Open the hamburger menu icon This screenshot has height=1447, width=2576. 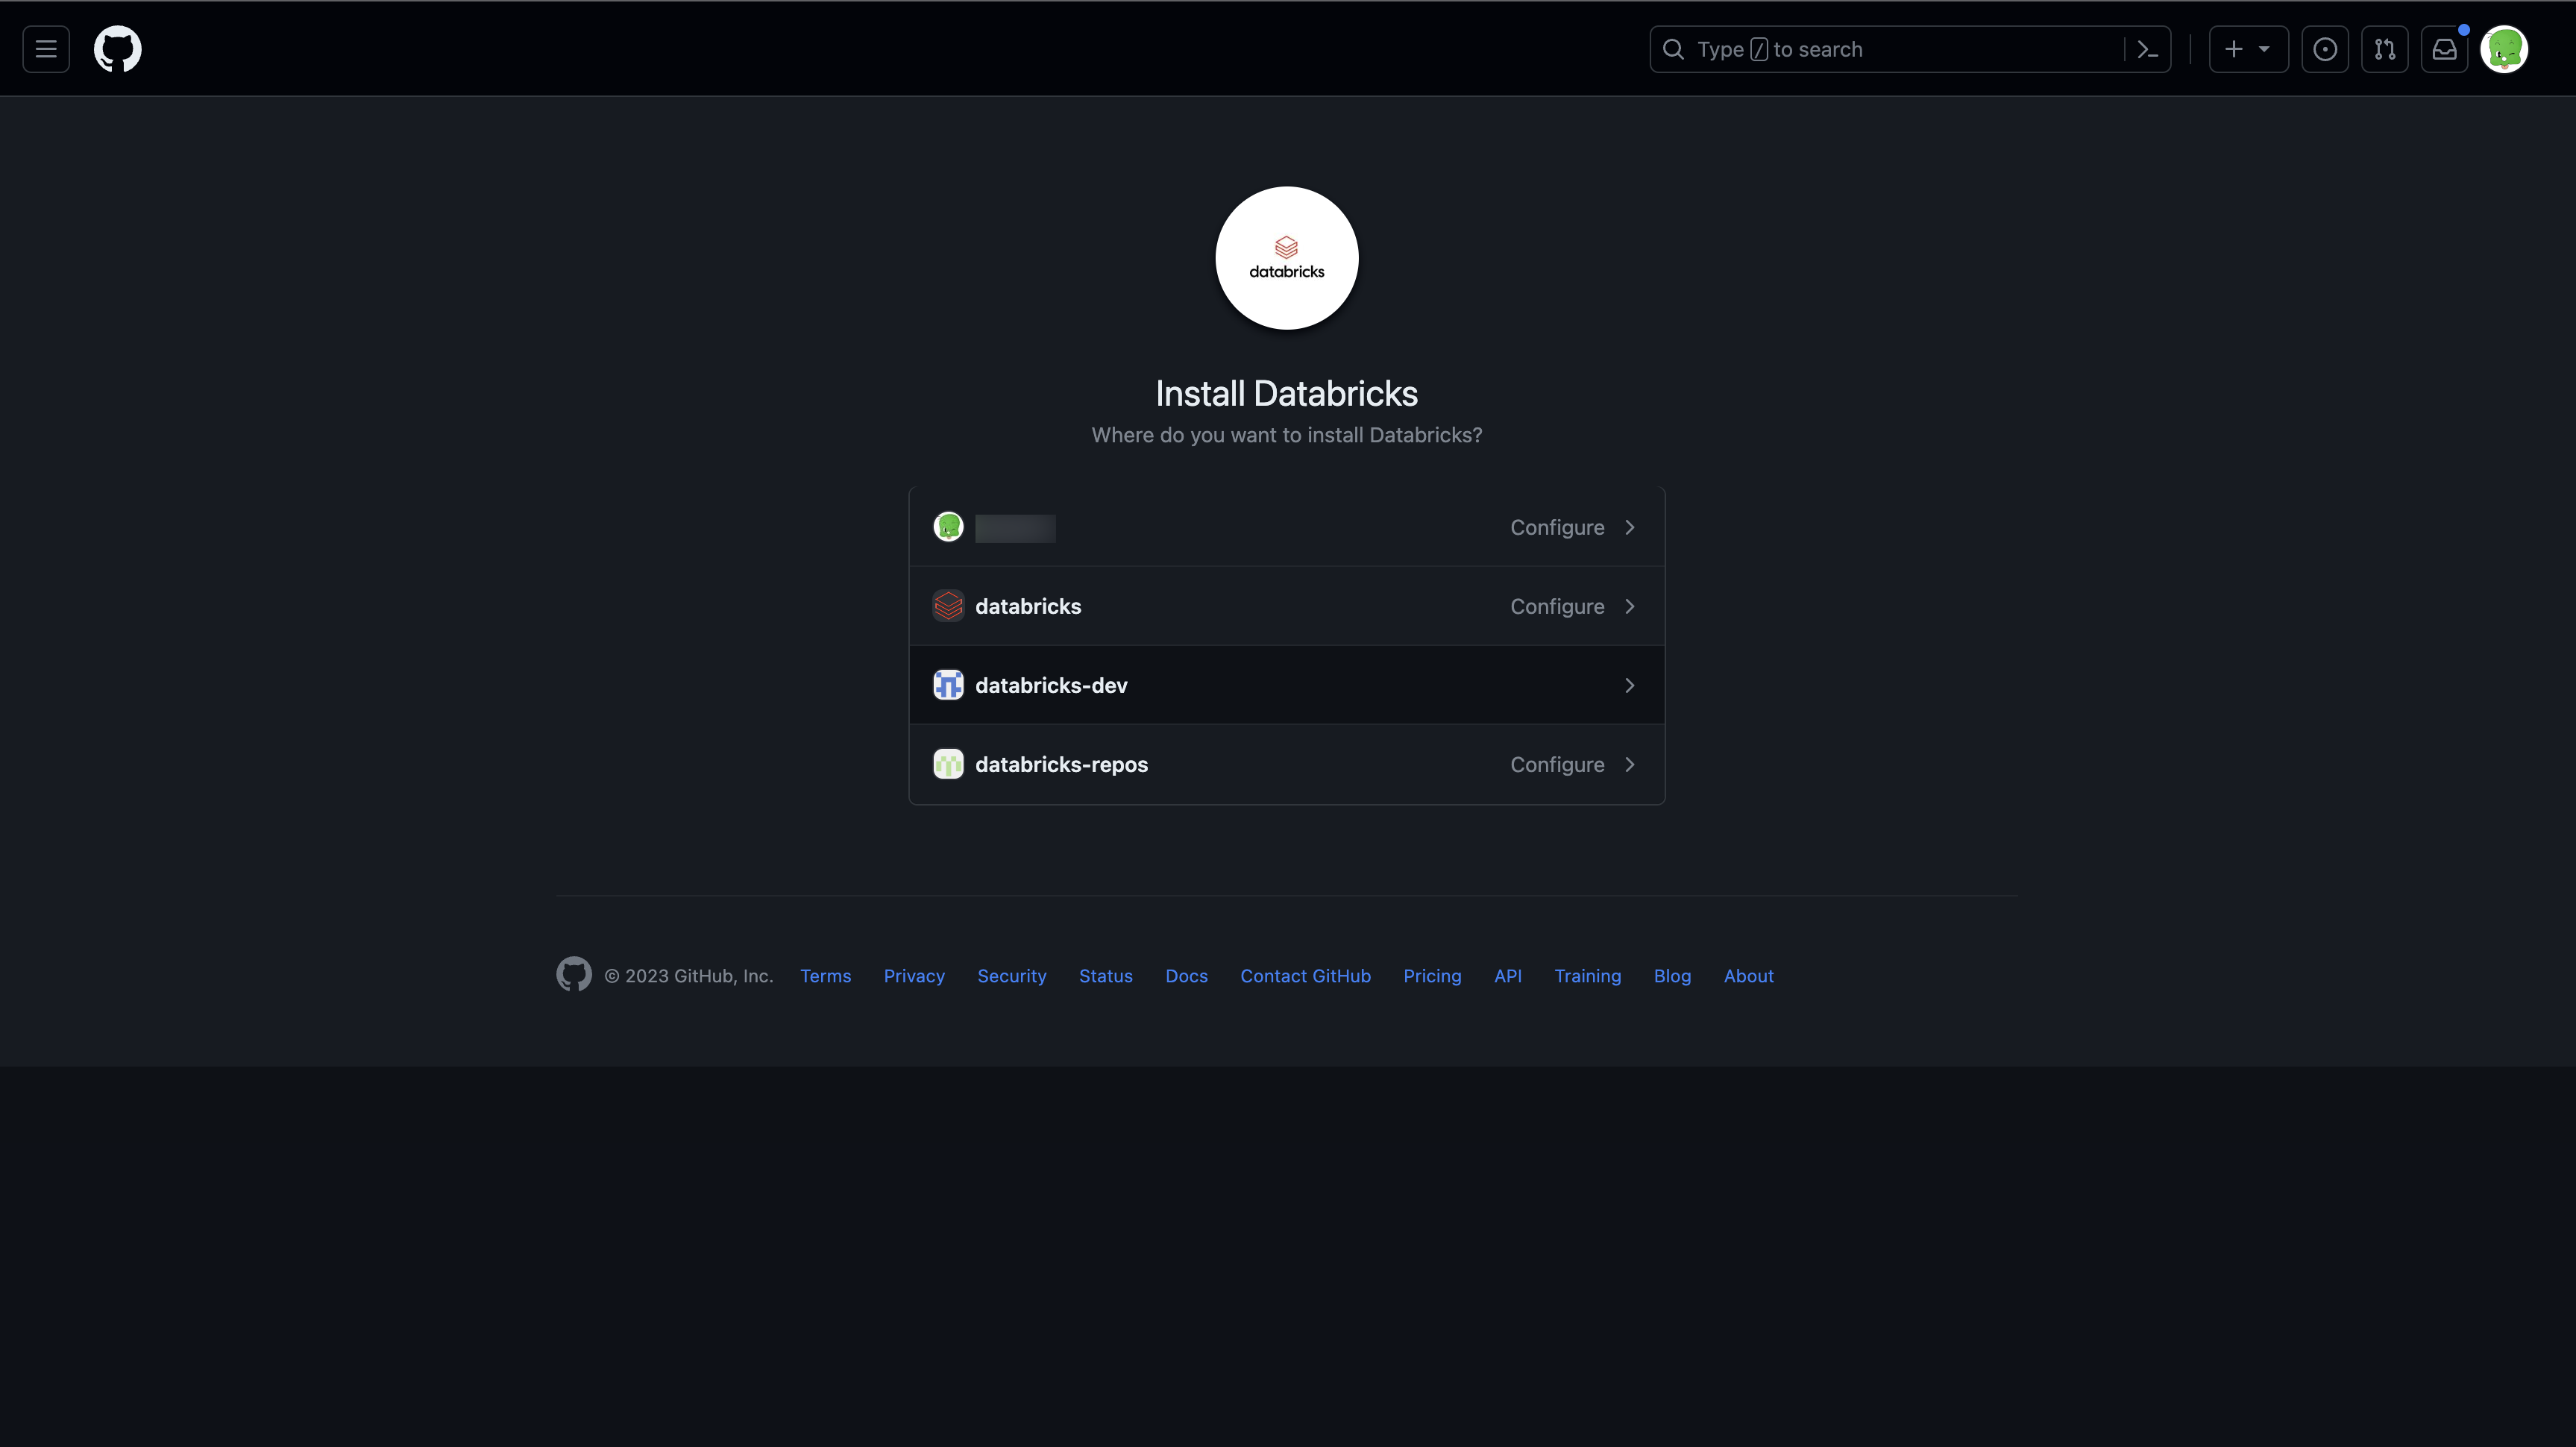pyautogui.click(x=44, y=48)
